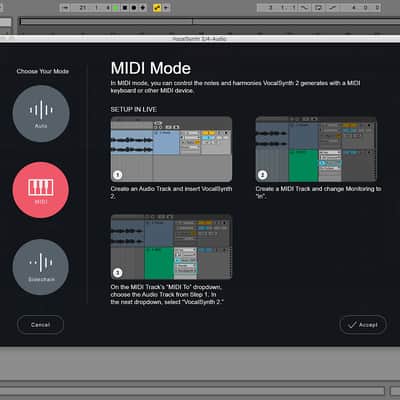400x400 pixels.
Task: Start playback with the green Play button
Action: click(x=116, y=7)
